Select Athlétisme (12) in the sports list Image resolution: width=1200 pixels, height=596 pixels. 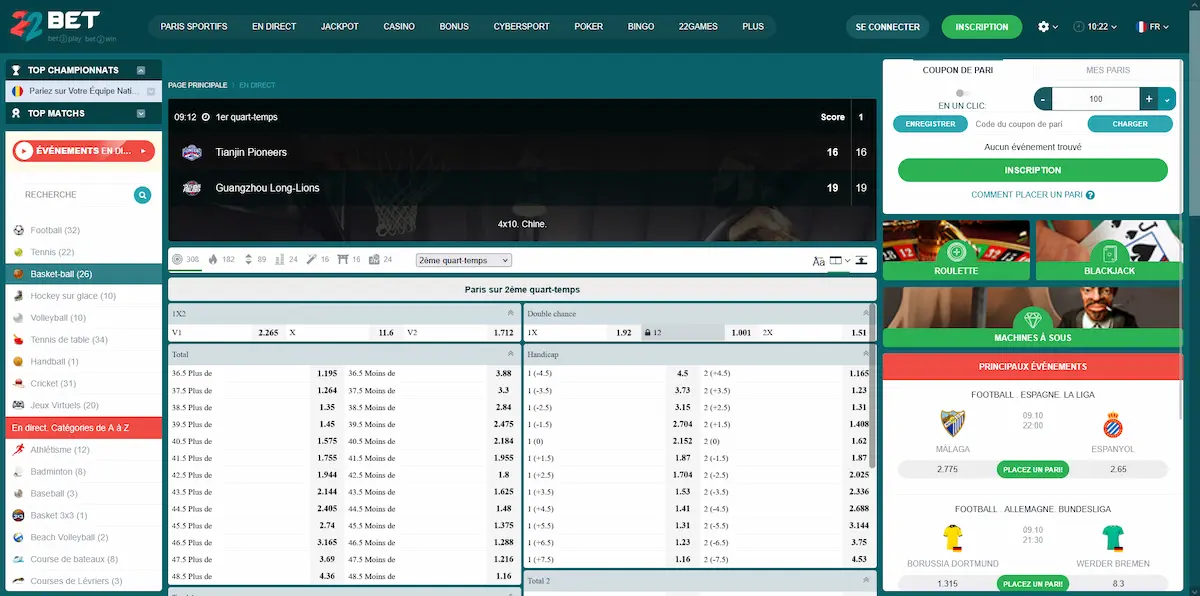coord(83,450)
